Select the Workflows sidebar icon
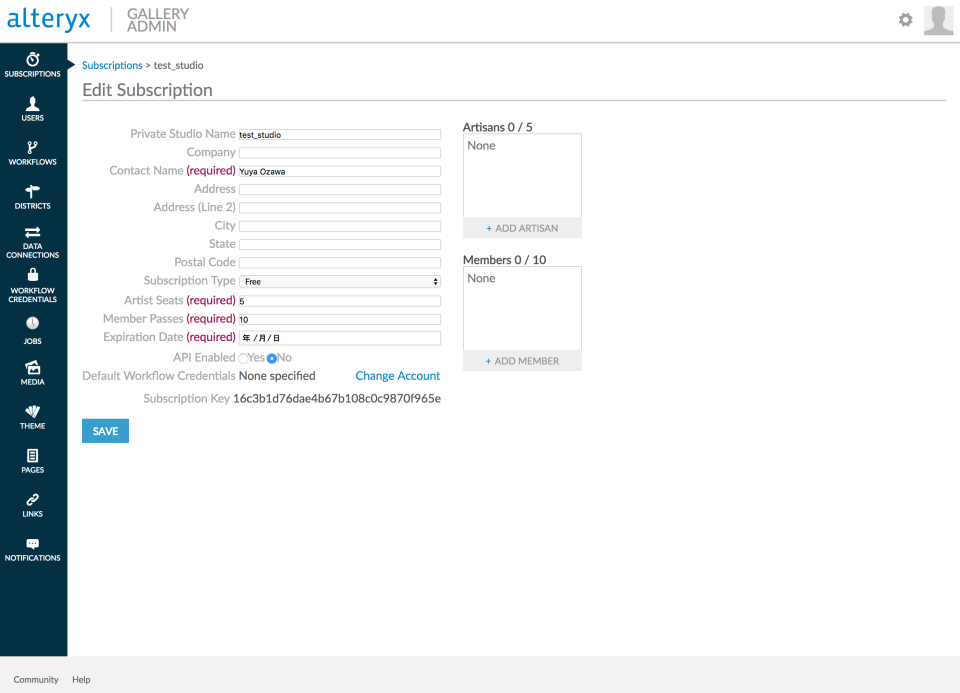The height and width of the screenshot is (693, 960). (x=33, y=152)
